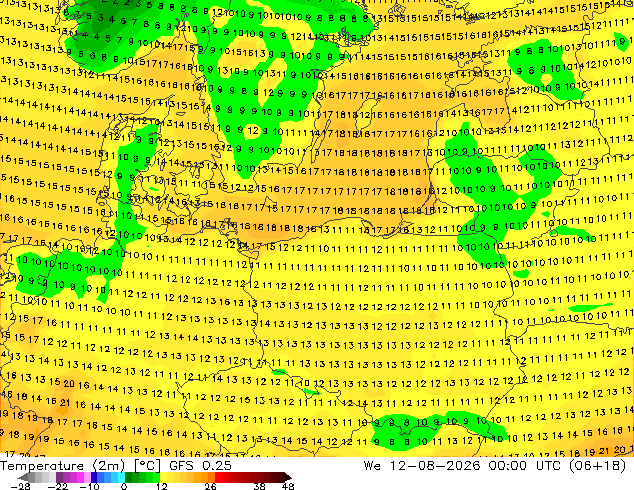Click the purple-magenta segment of the color scale
The height and width of the screenshot is (490, 634).
[73, 477]
